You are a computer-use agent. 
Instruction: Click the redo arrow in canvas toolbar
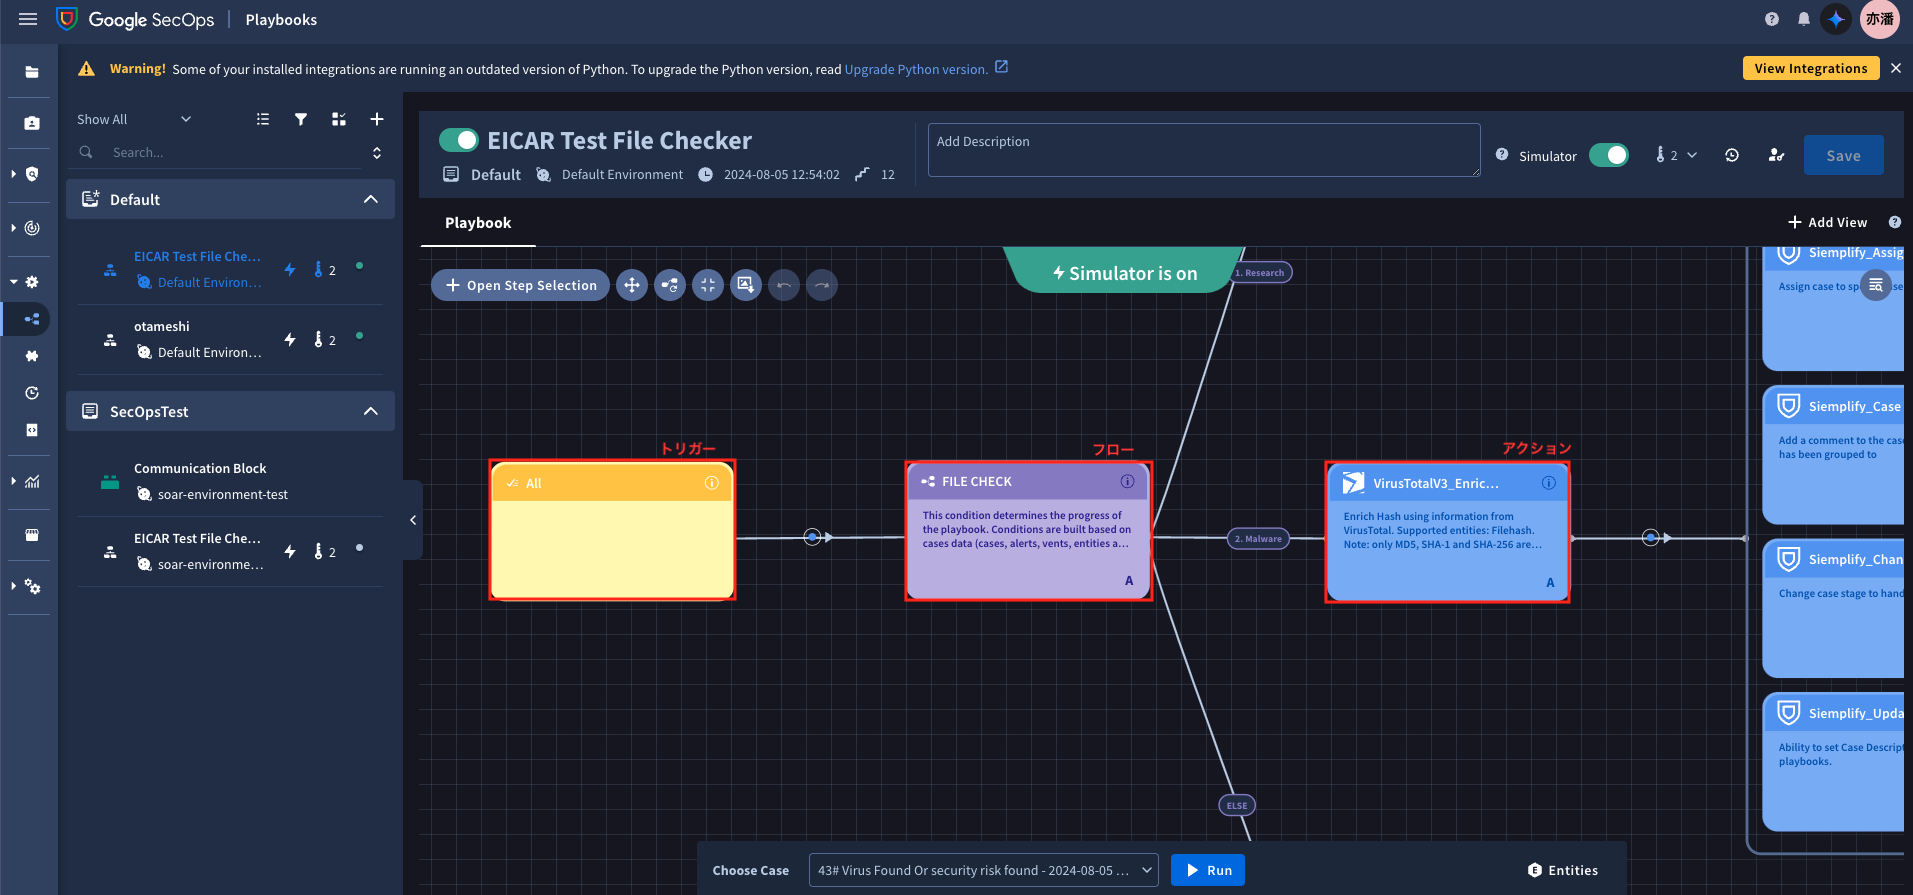822,285
